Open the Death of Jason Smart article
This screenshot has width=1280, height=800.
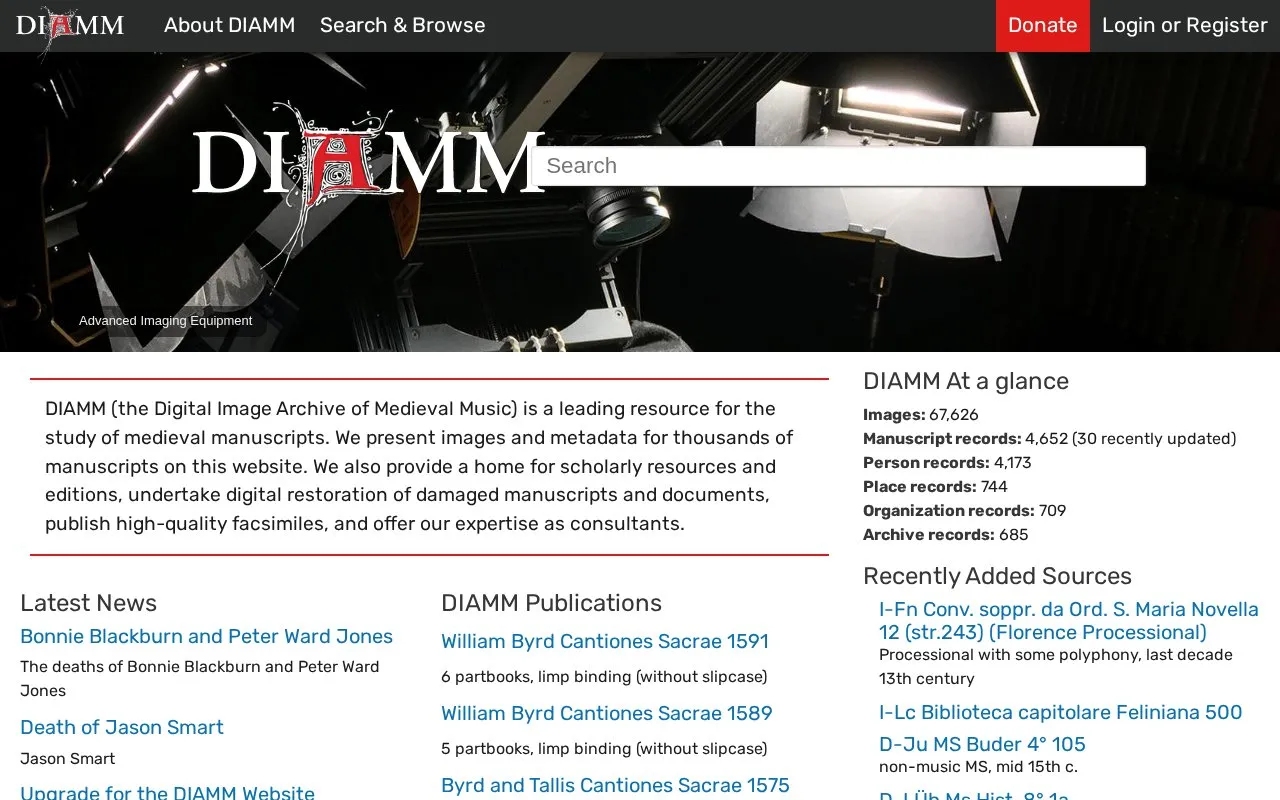[122, 727]
